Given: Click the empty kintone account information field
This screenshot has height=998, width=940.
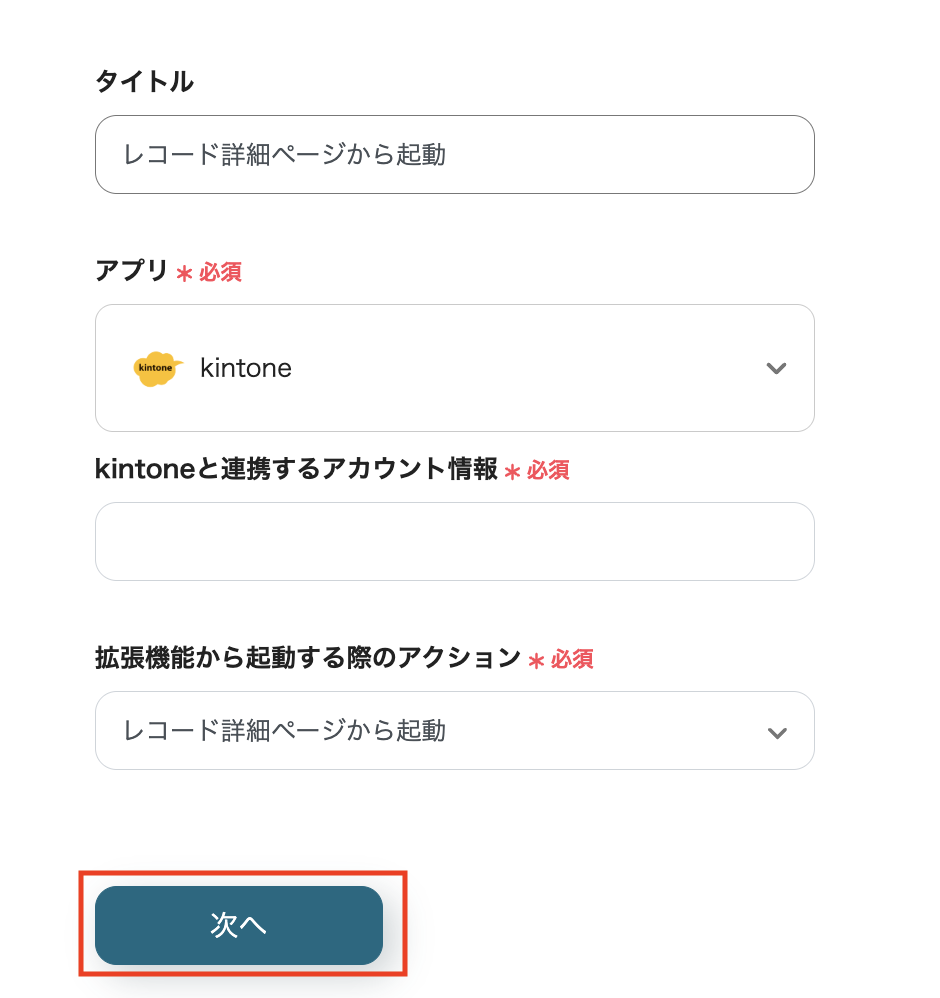Looking at the screenshot, I should 454,541.
